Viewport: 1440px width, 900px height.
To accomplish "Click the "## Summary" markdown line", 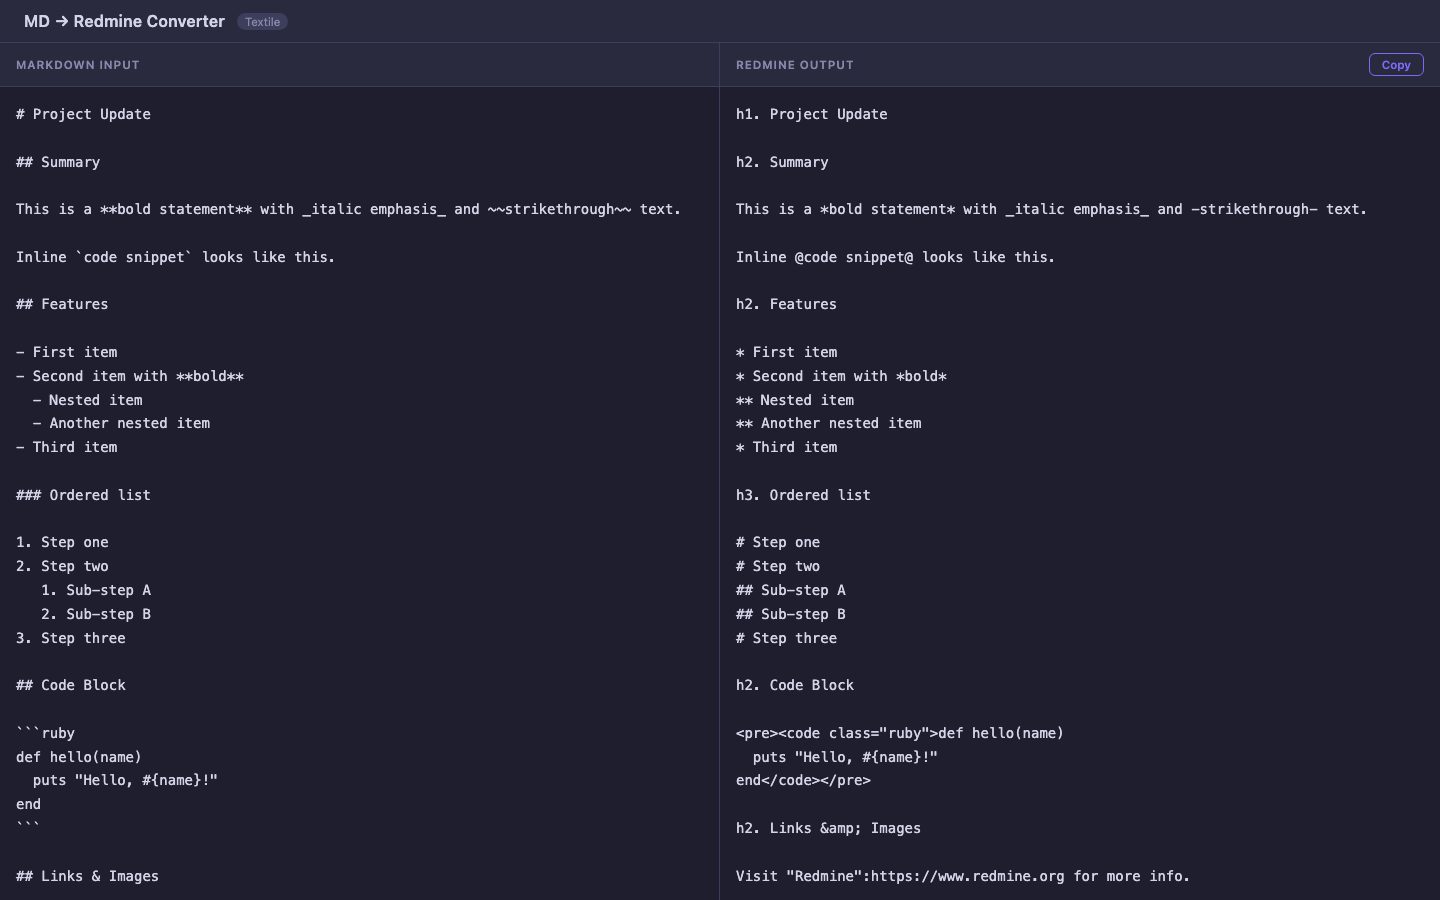I will tap(58, 162).
